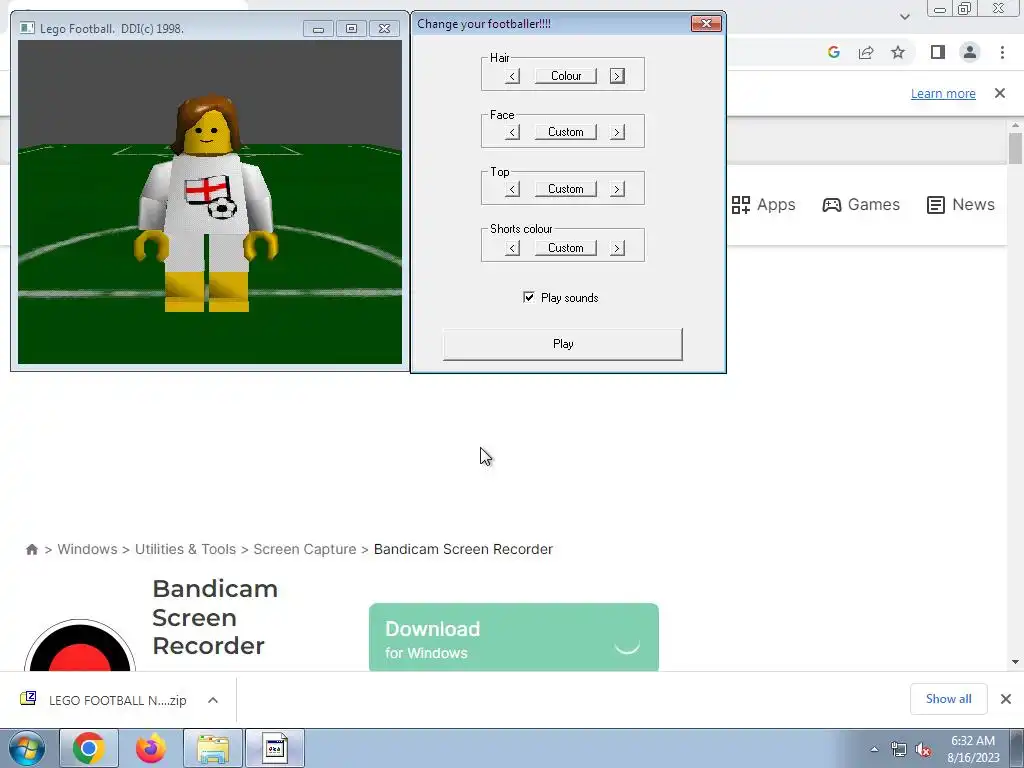Click next Hair arrow

[617, 76]
